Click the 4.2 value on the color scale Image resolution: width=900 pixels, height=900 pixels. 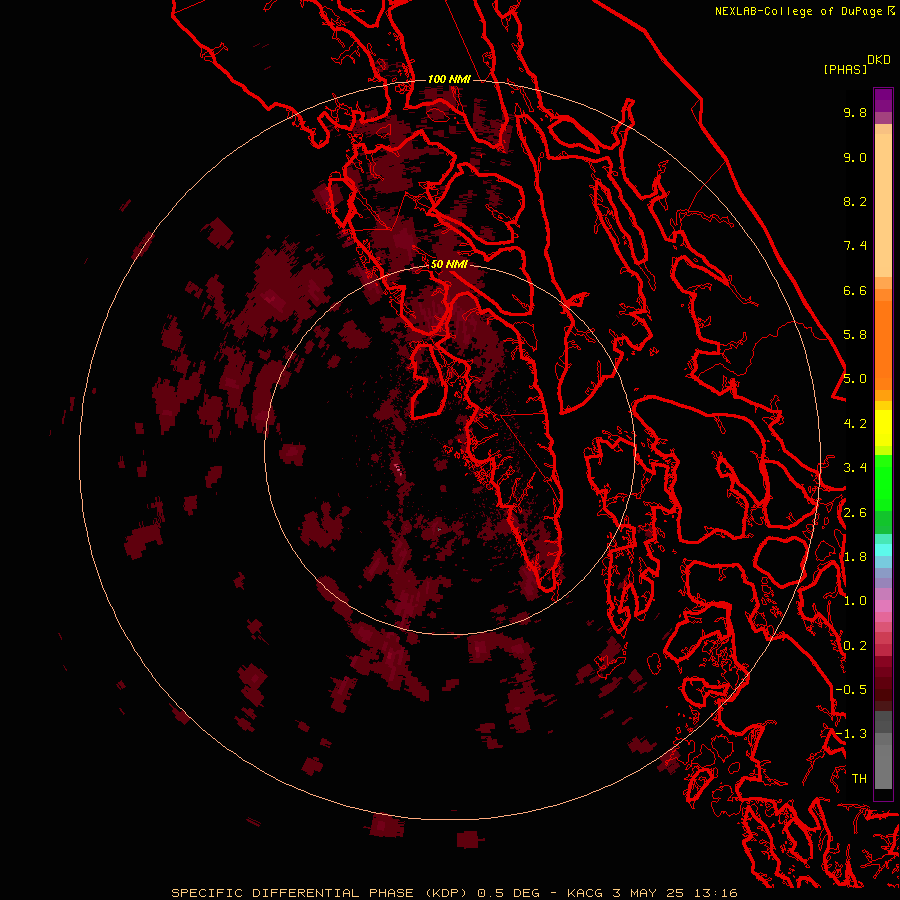(855, 424)
